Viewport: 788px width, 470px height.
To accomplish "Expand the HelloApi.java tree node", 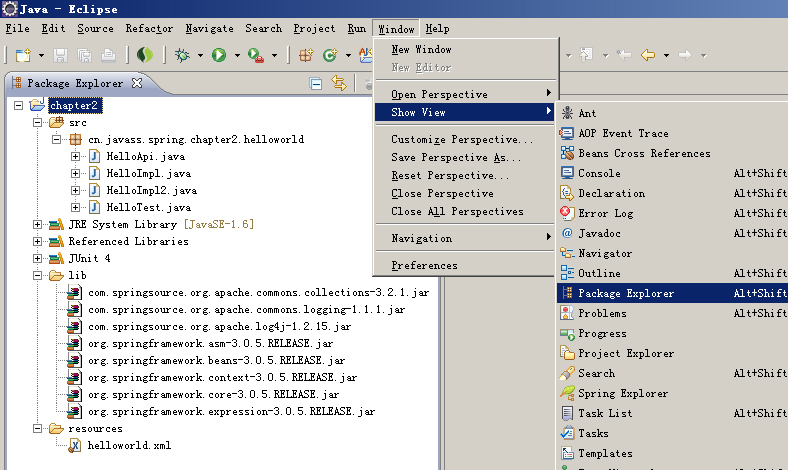I will point(76,157).
